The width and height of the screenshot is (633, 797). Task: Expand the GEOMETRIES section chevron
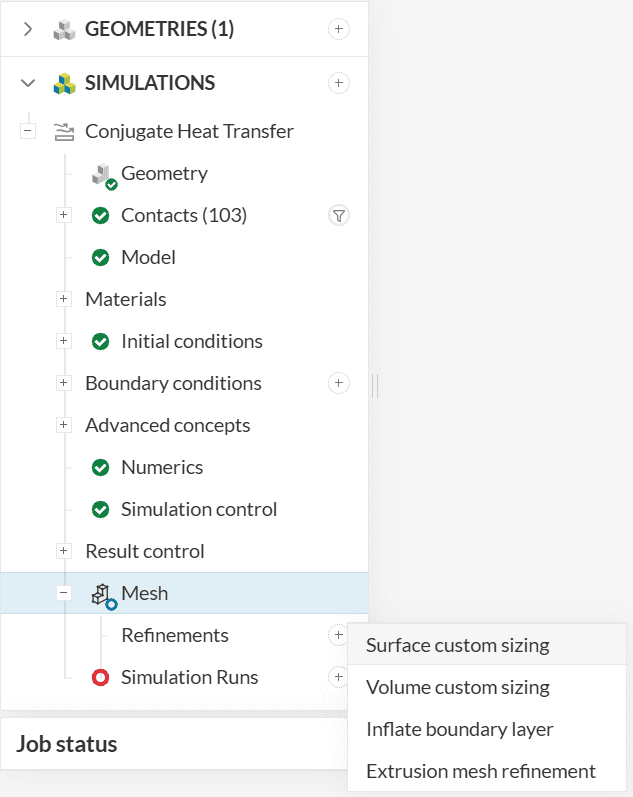click(x=28, y=29)
